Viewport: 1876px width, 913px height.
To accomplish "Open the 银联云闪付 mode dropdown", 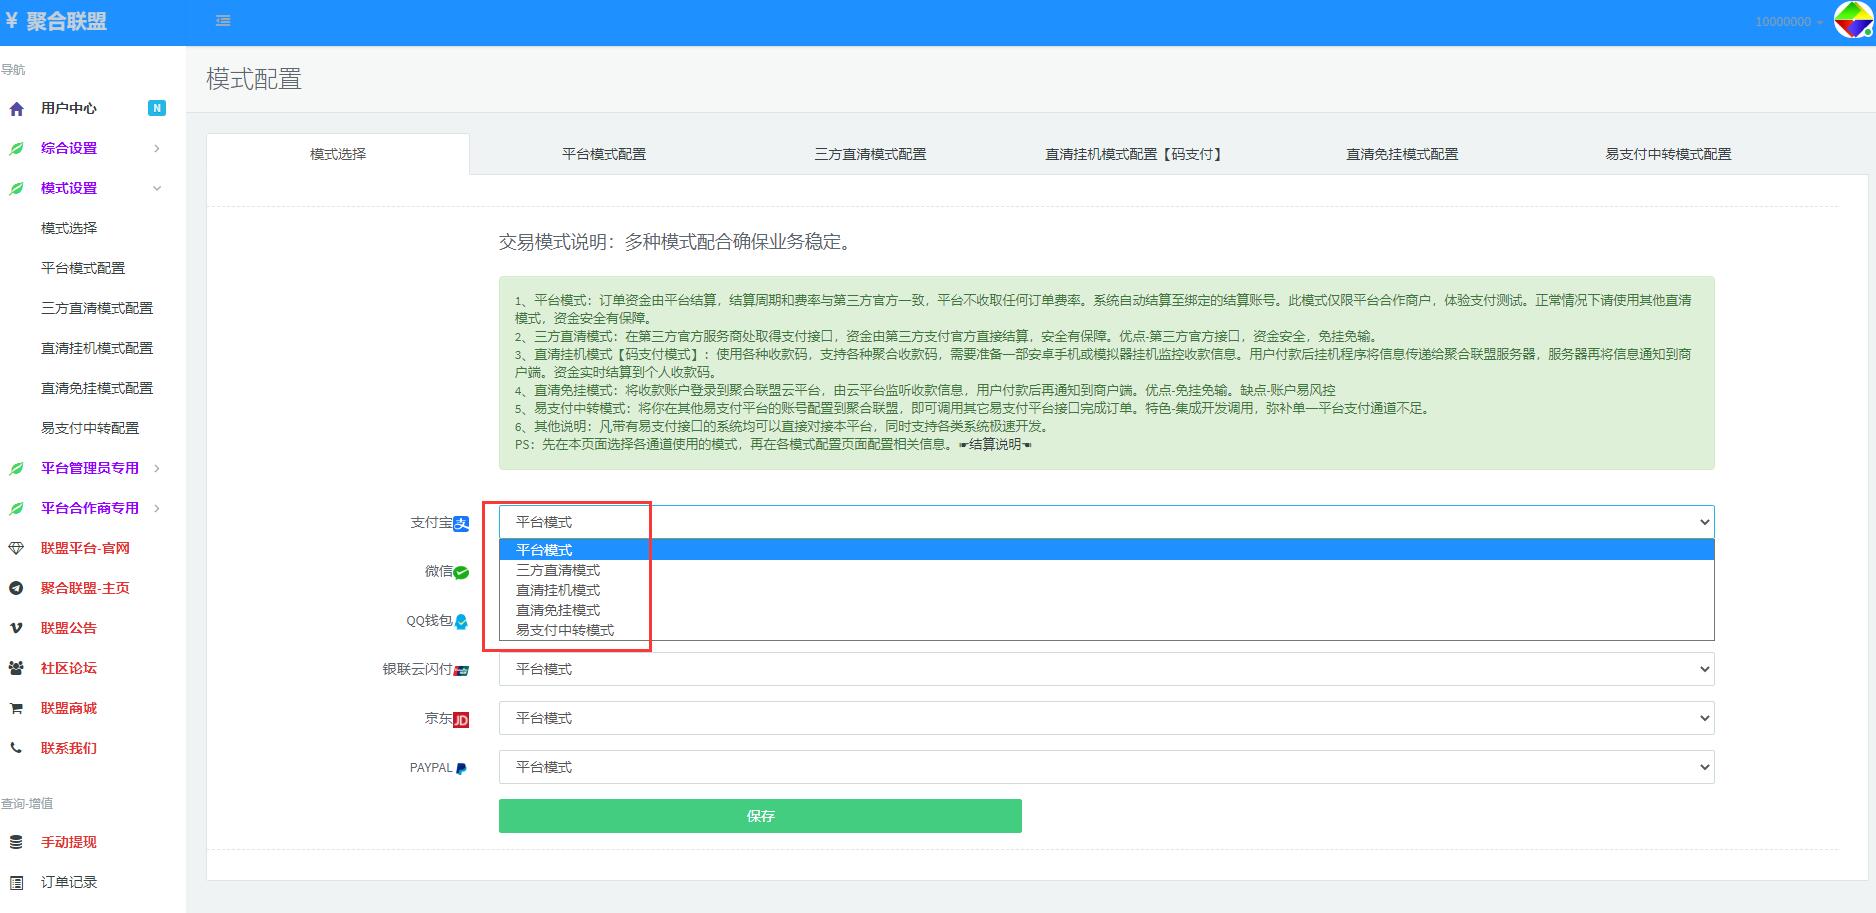I will pos(1106,669).
